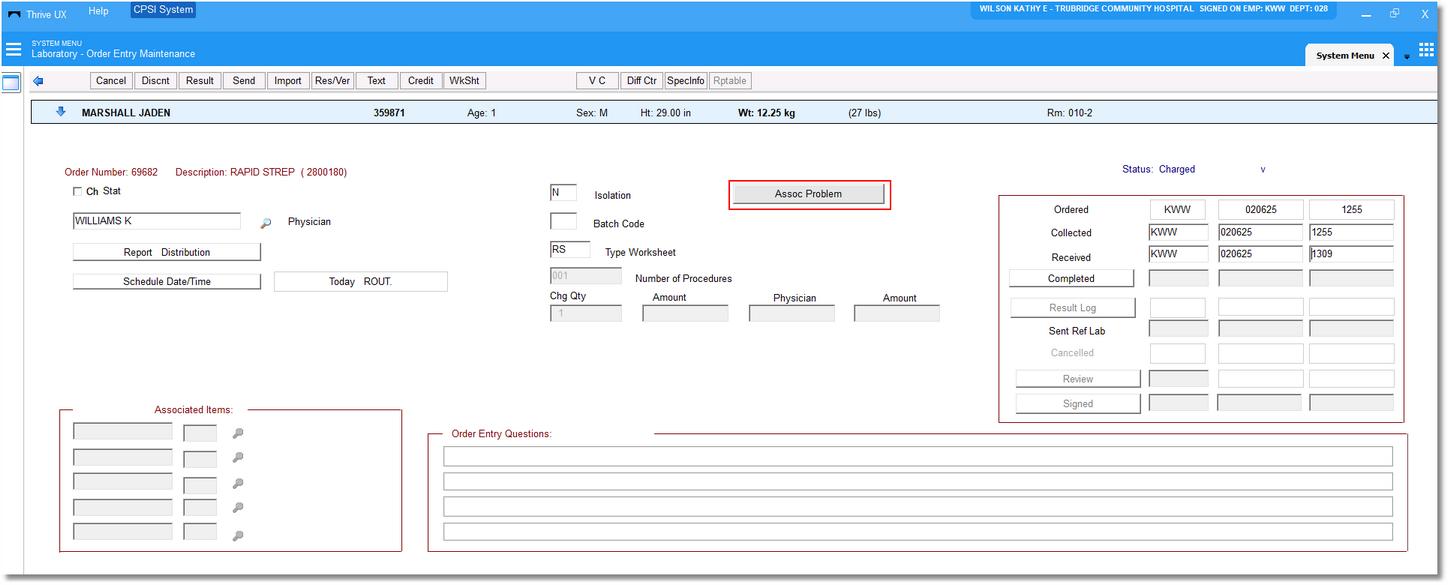Click the Isolation field containing N

tap(563, 192)
